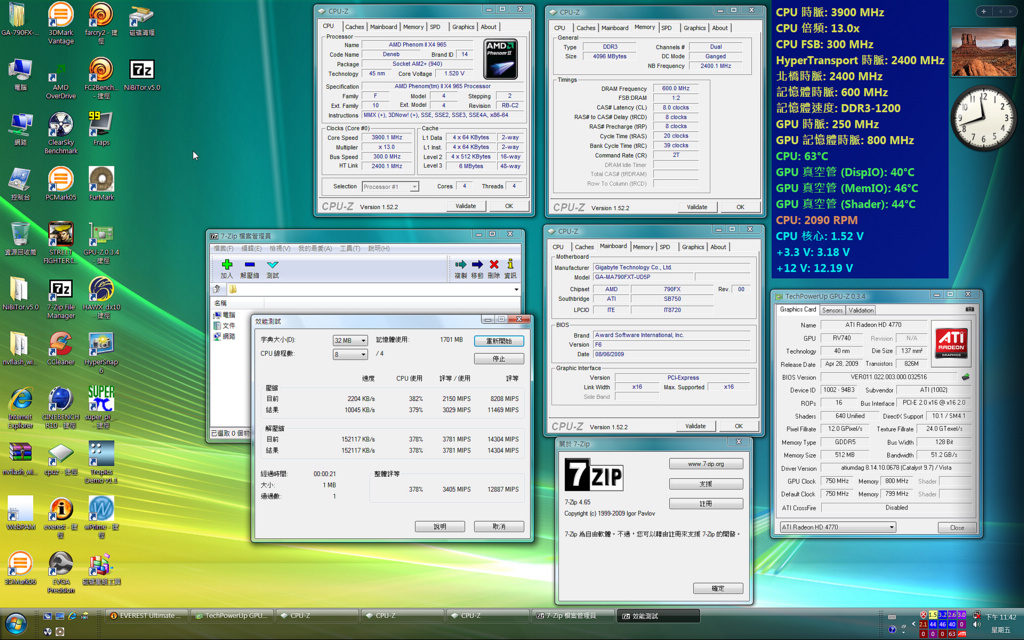Open the CPU 線程數 dropdown showing 8
The height and width of the screenshot is (640, 1024).
click(x=350, y=354)
